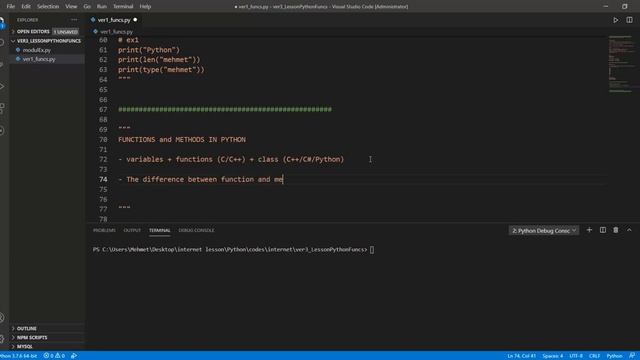Switch to the Debug Console tab

(196, 230)
